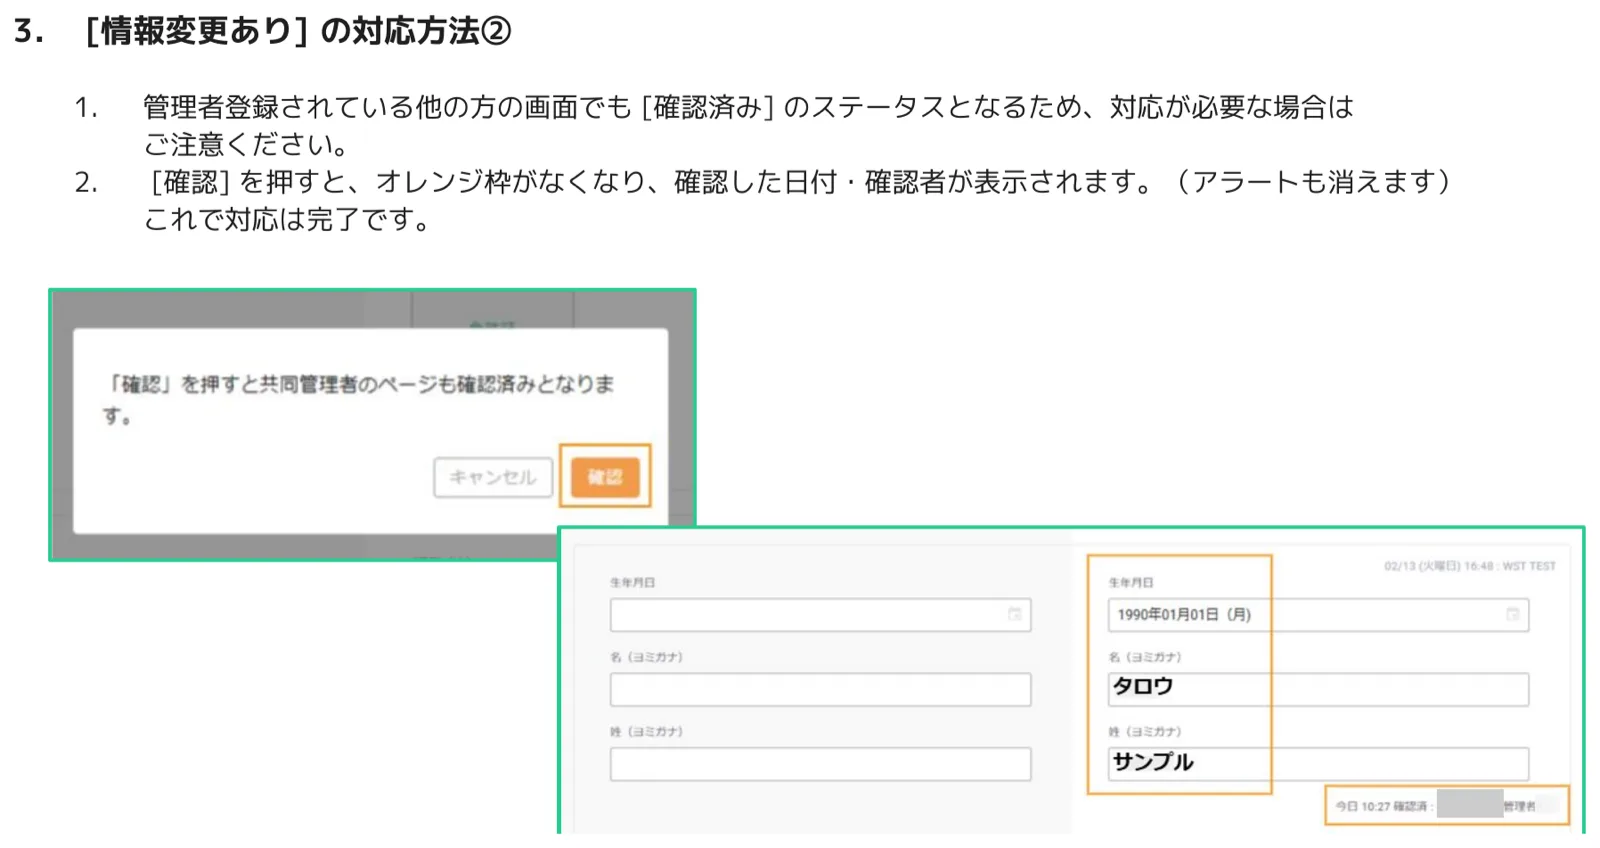Viewport: 1600px width, 848px height.
Task: Click the heading [情報変更あり] の対応方法②
Action: tap(298, 31)
